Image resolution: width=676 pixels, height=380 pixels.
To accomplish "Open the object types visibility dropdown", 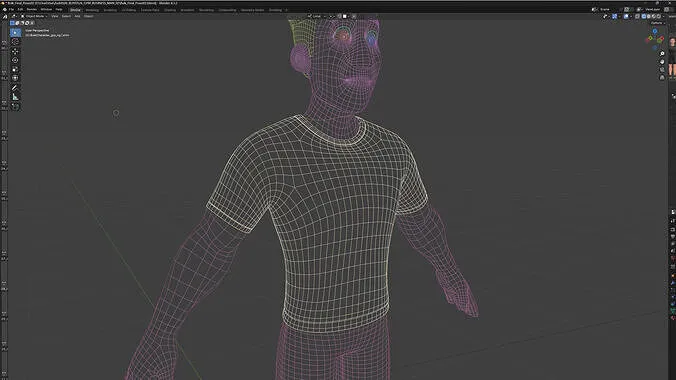I will (606, 16).
